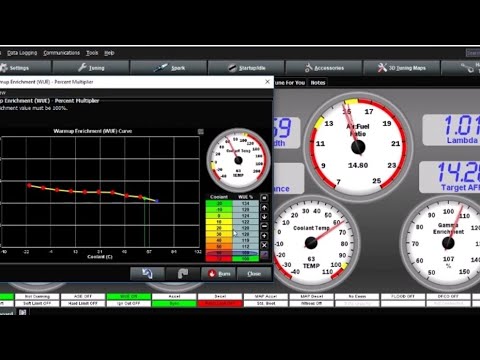Click the highlighted WUE cell circled in blue
Screen dimensions: 480x360
(x=245, y=253)
